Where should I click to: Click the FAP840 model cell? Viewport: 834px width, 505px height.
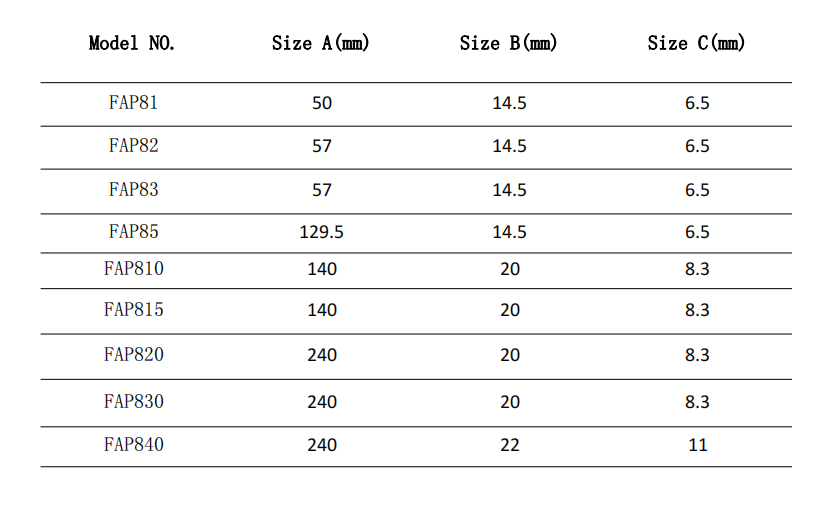coord(134,444)
